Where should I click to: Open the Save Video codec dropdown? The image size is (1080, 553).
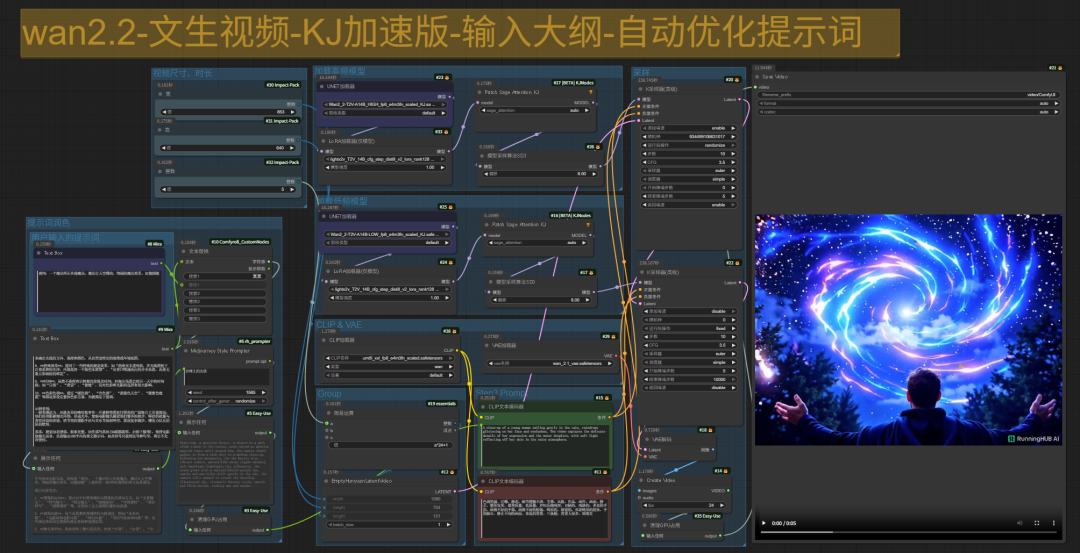(x=908, y=112)
